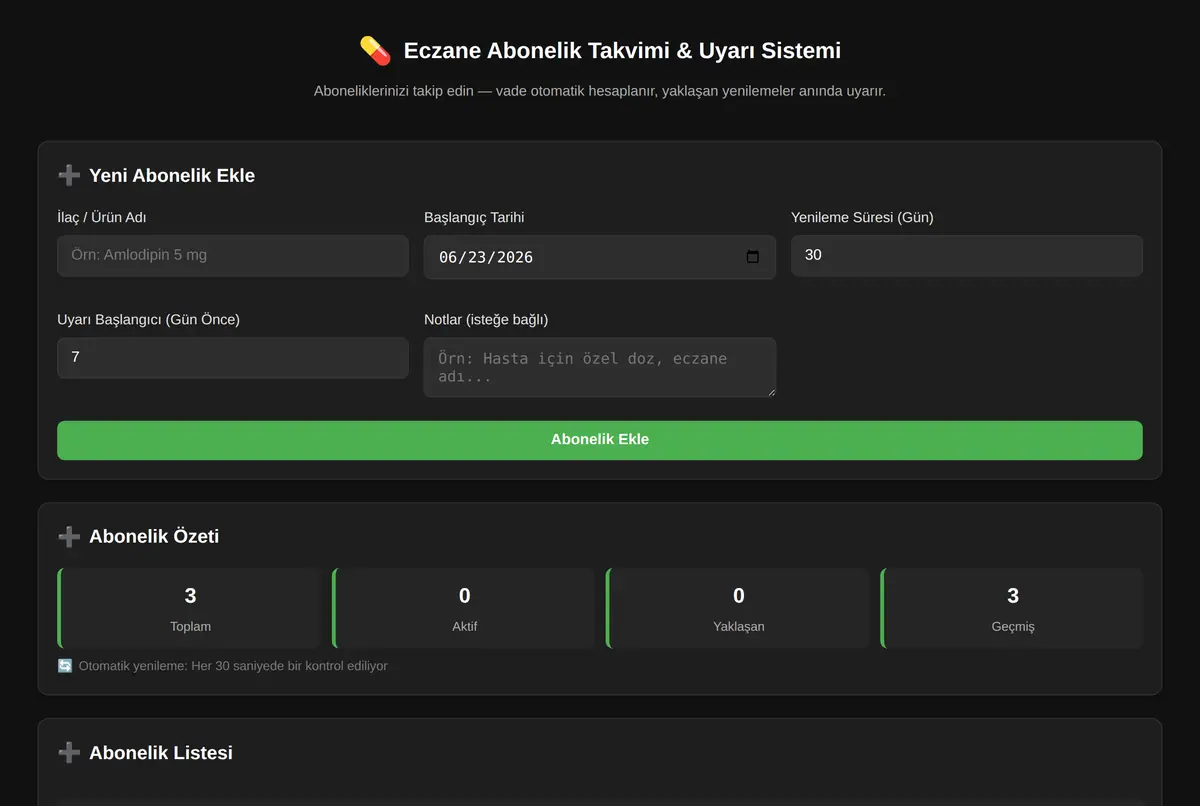Click the plus icon beside Abonelik Listesi
The image size is (1200, 806).
pos(69,752)
